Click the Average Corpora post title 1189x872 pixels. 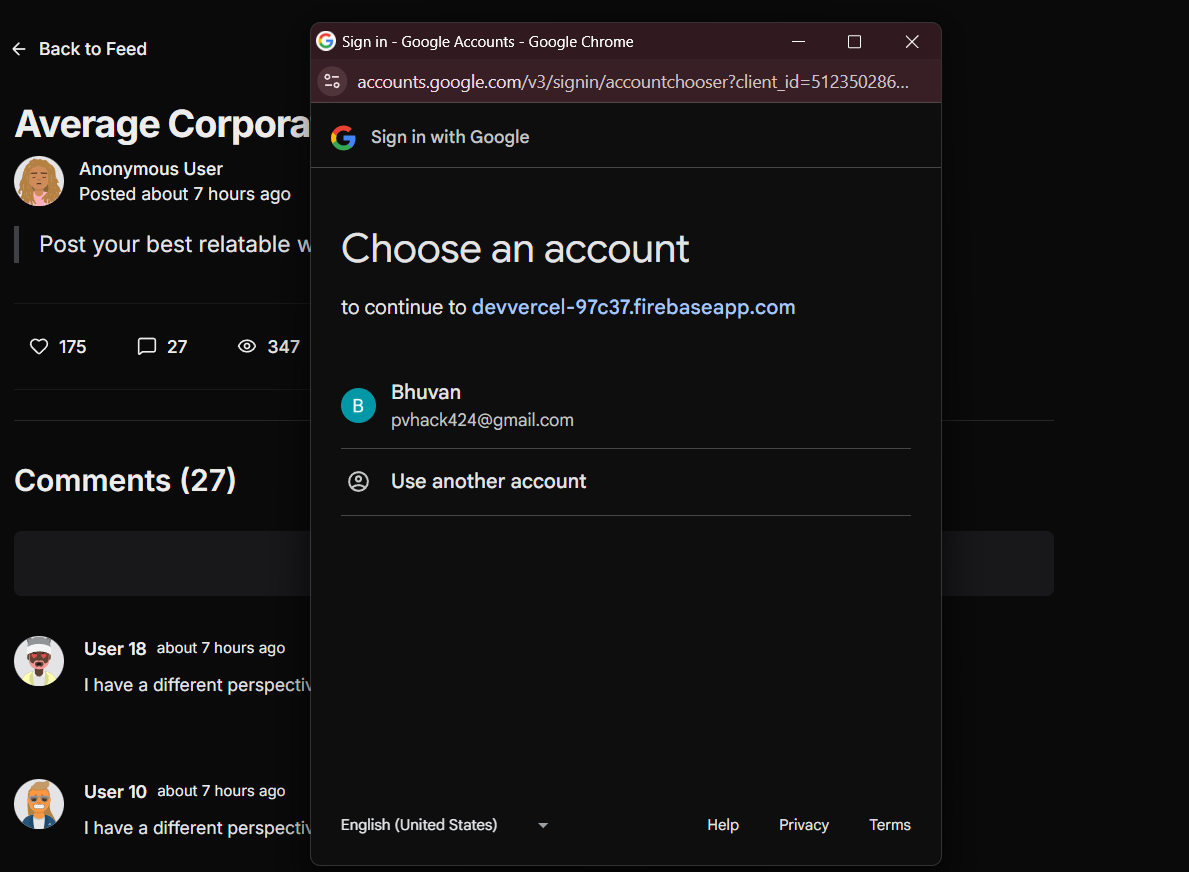coord(162,124)
